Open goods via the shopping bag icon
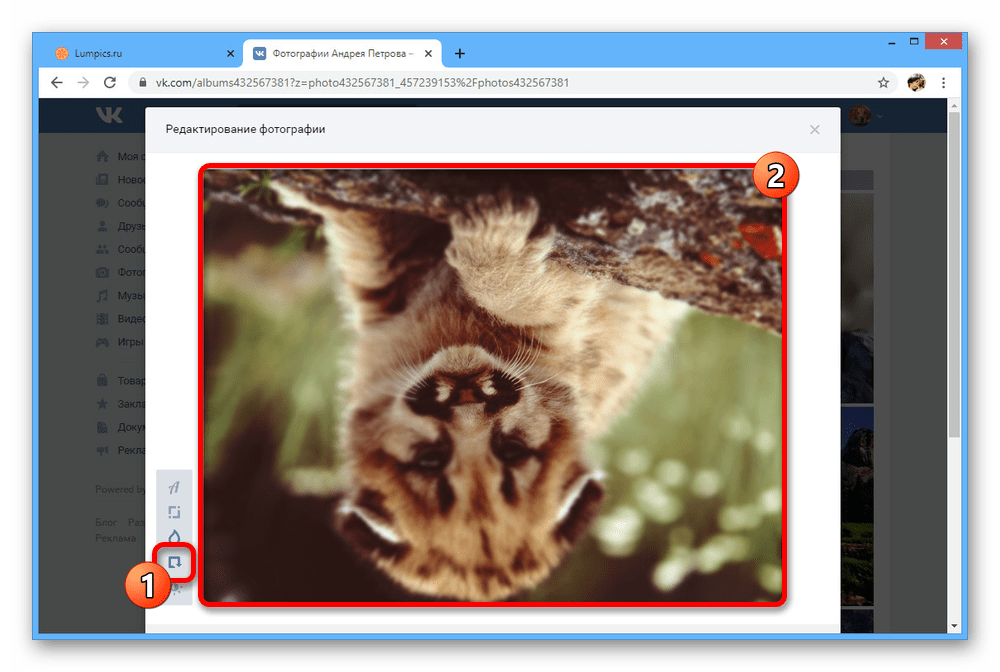 tap(102, 381)
